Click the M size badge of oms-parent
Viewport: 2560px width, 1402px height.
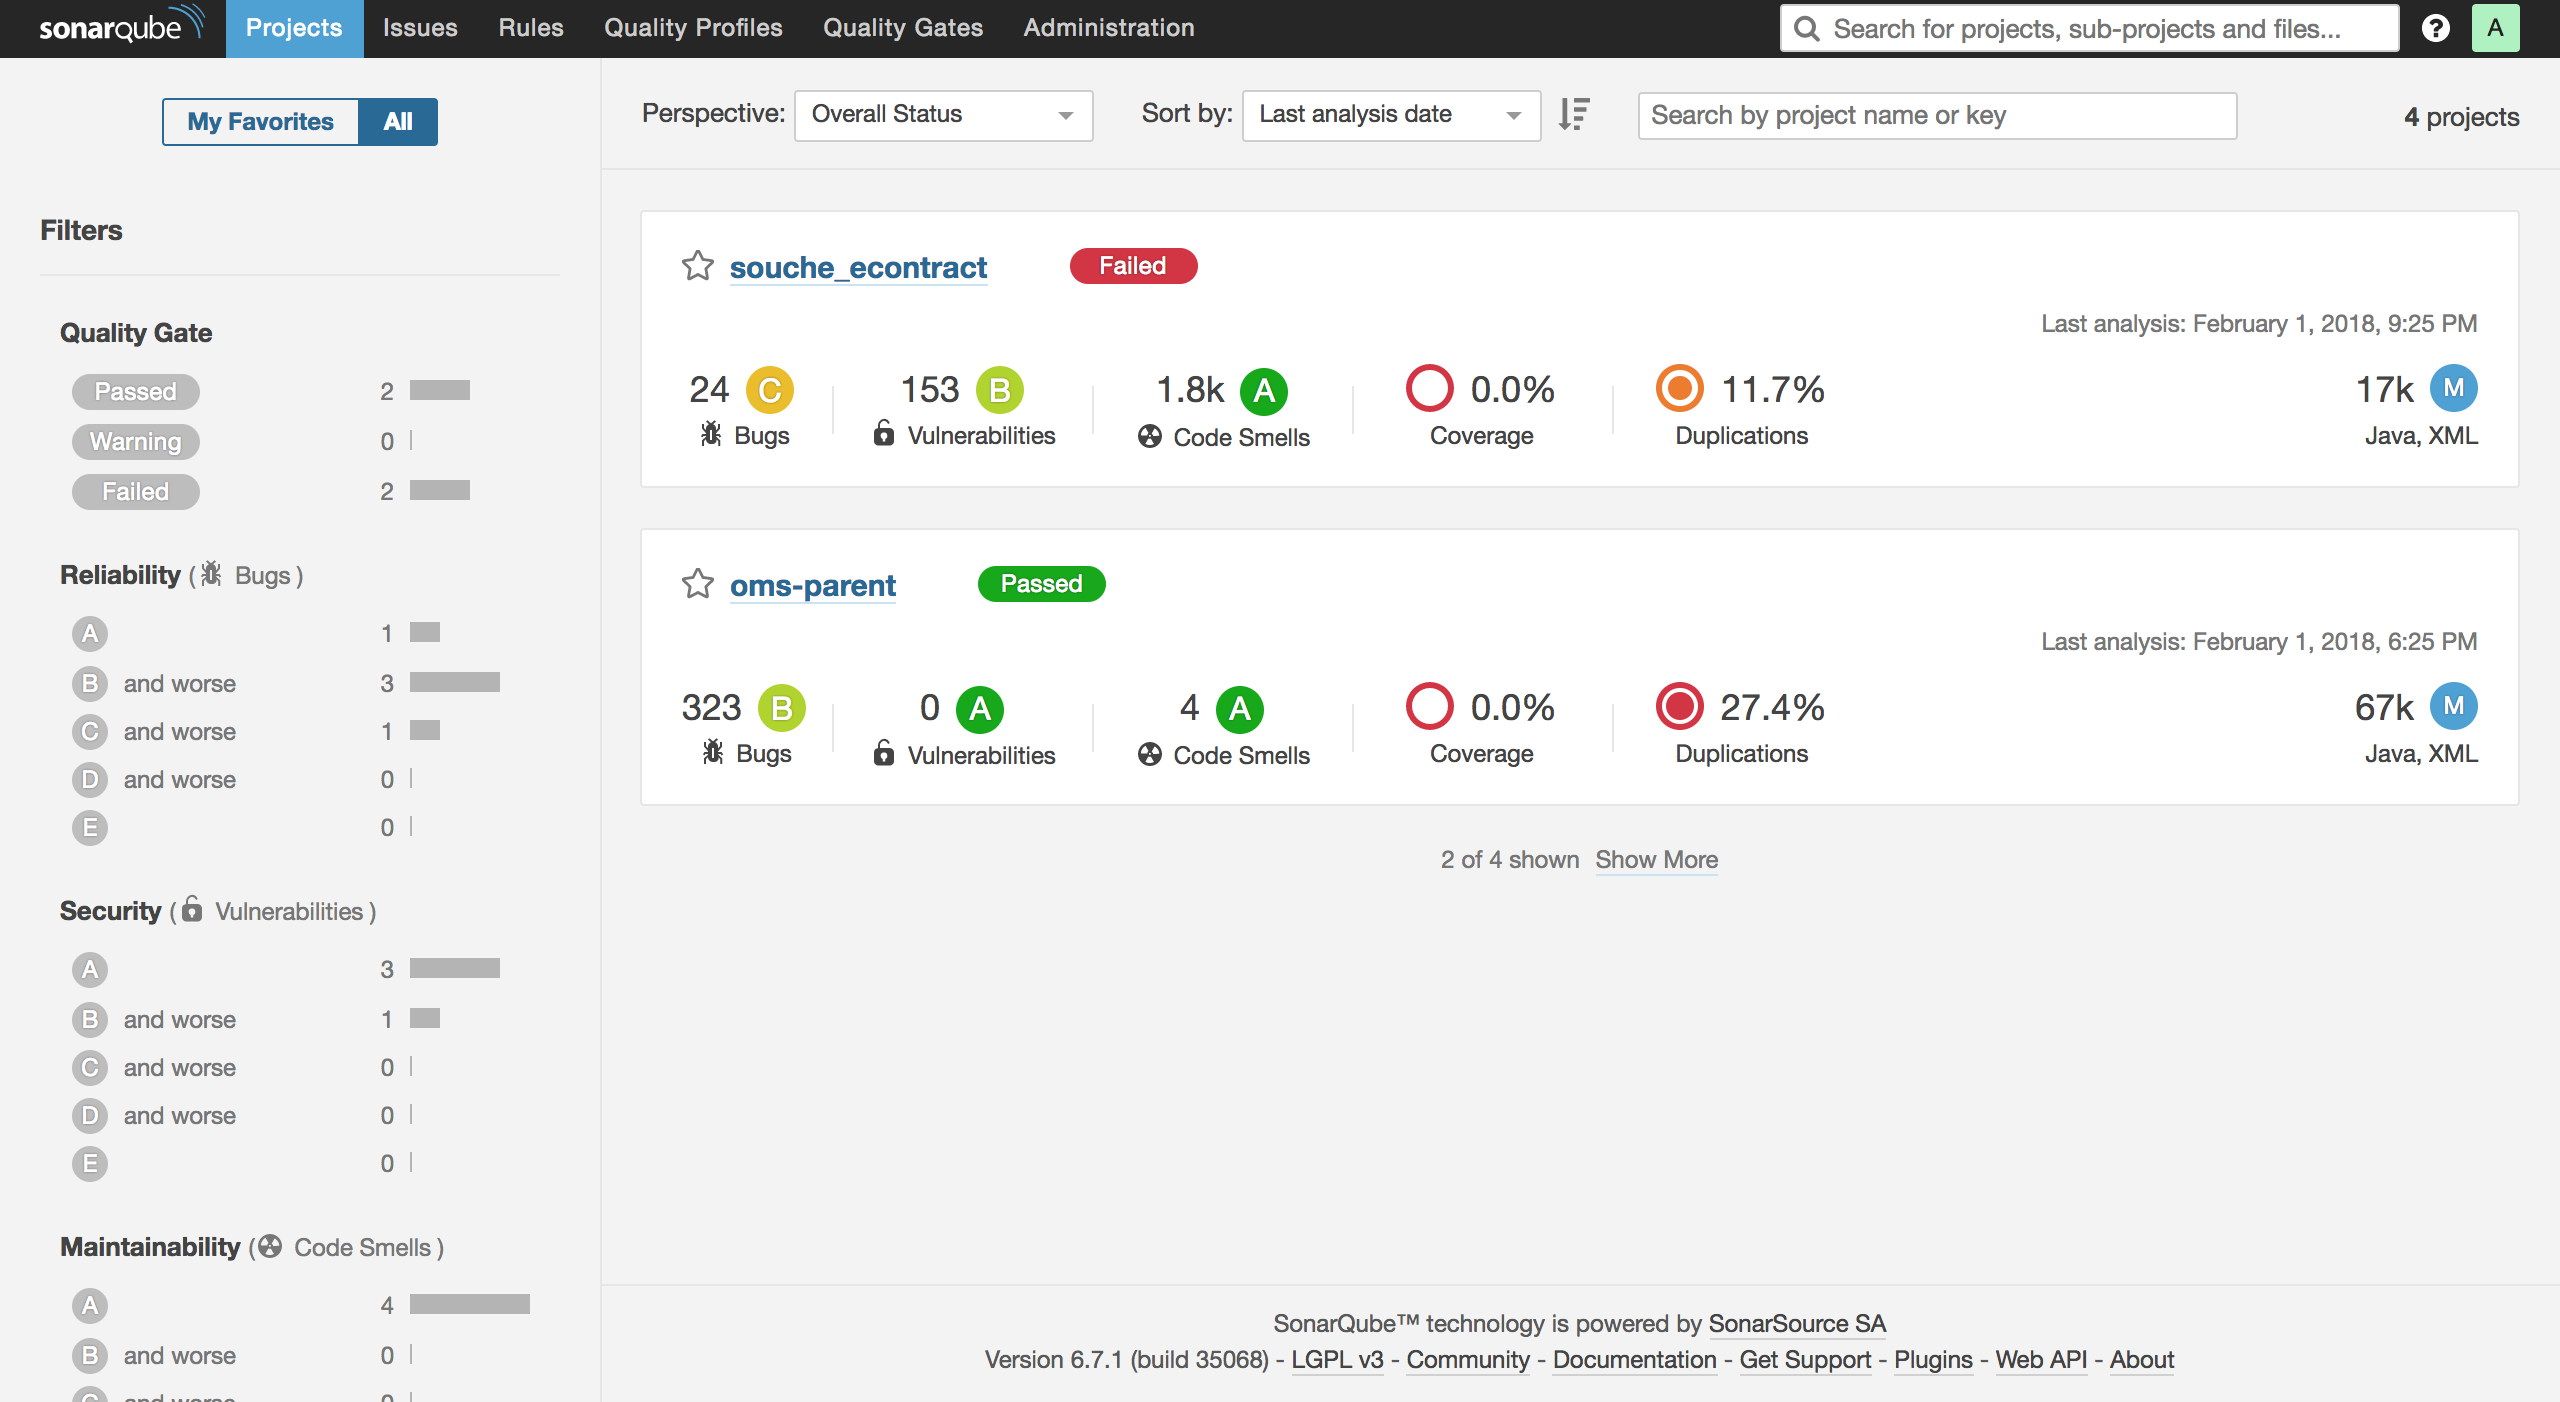pos(2454,706)
